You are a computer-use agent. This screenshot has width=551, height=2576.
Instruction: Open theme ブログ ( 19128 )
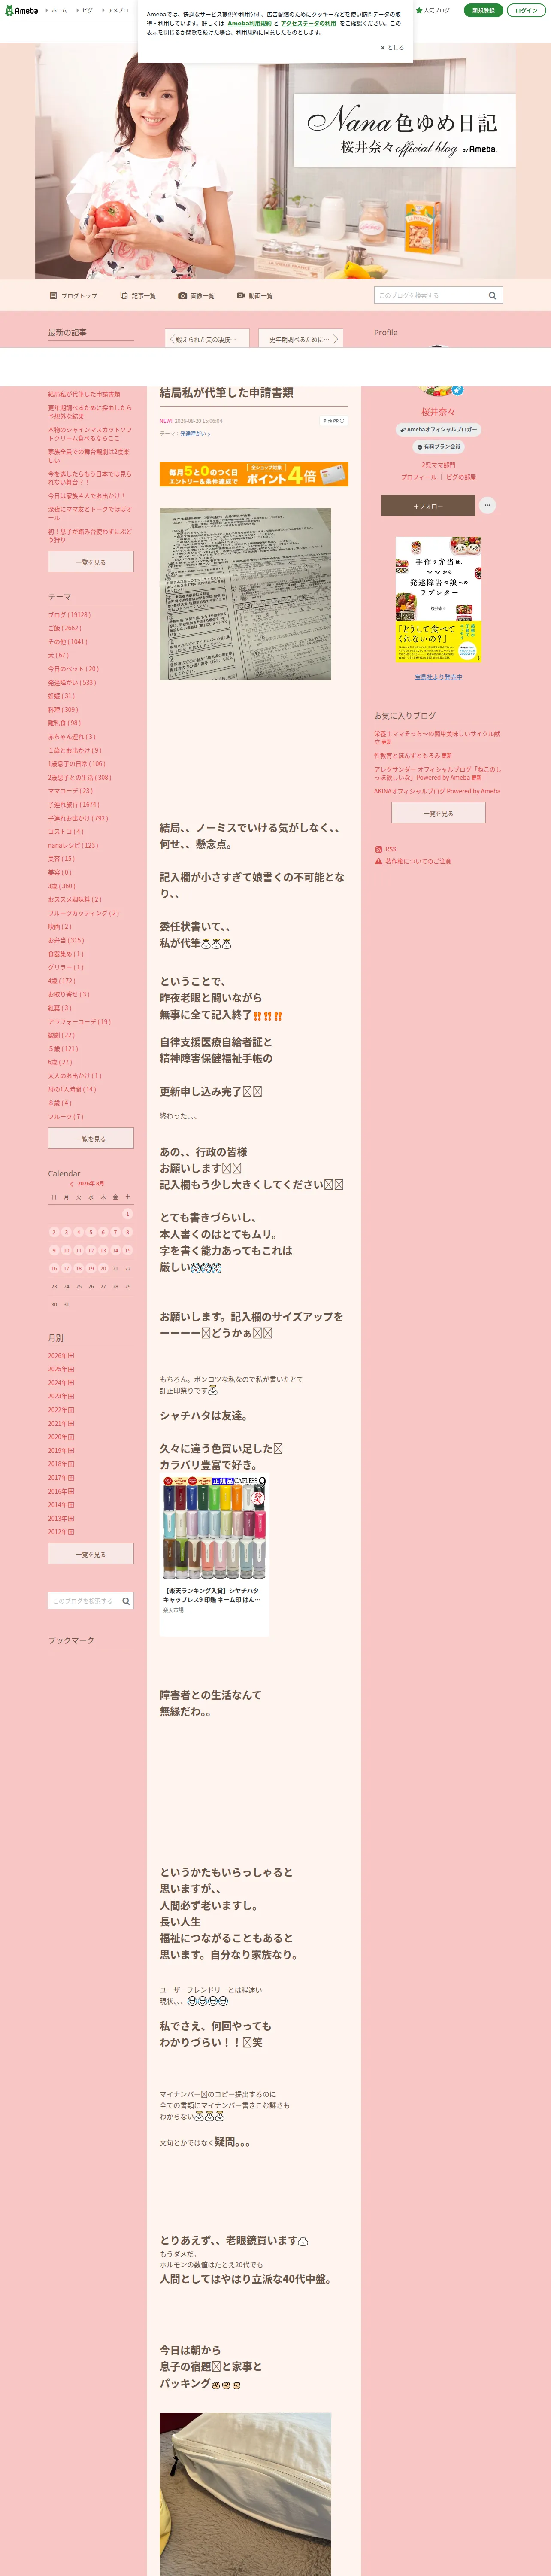coord(69,615)
